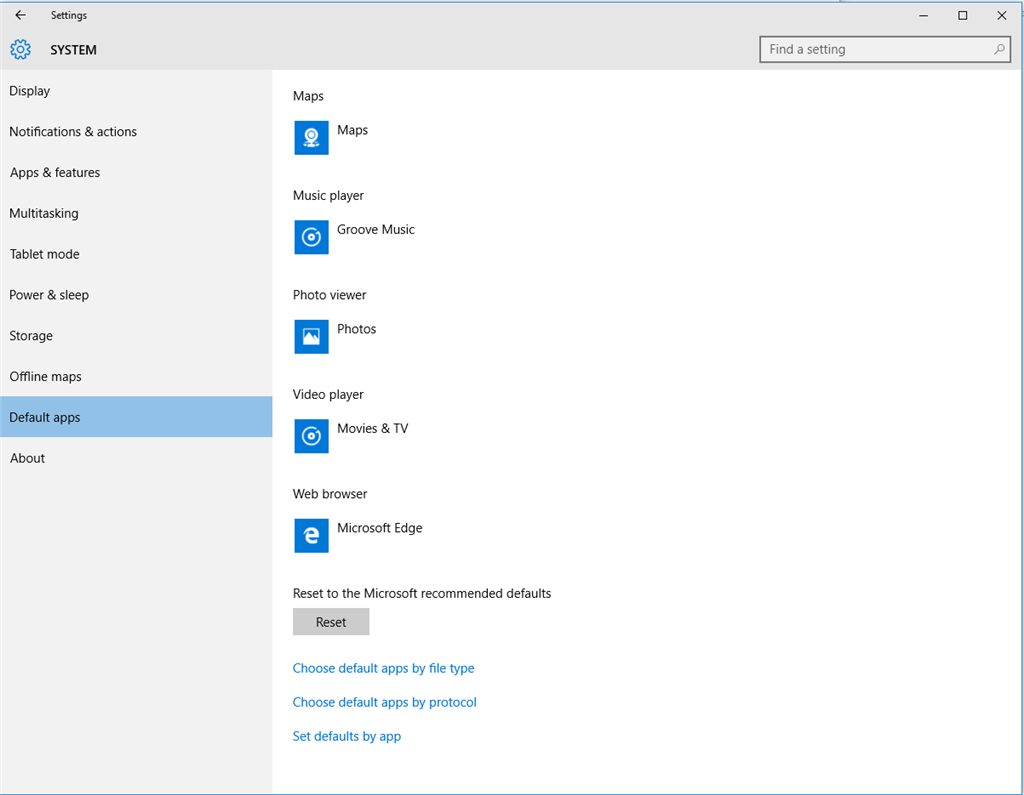Image resolution: width=1024 pixels, height=795 pixels.
Task: Open Choose default apps by protocol
Action: [384, 702]
